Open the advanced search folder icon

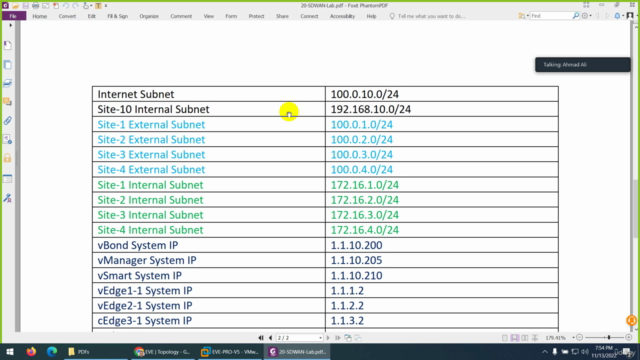tap(521, 16)
